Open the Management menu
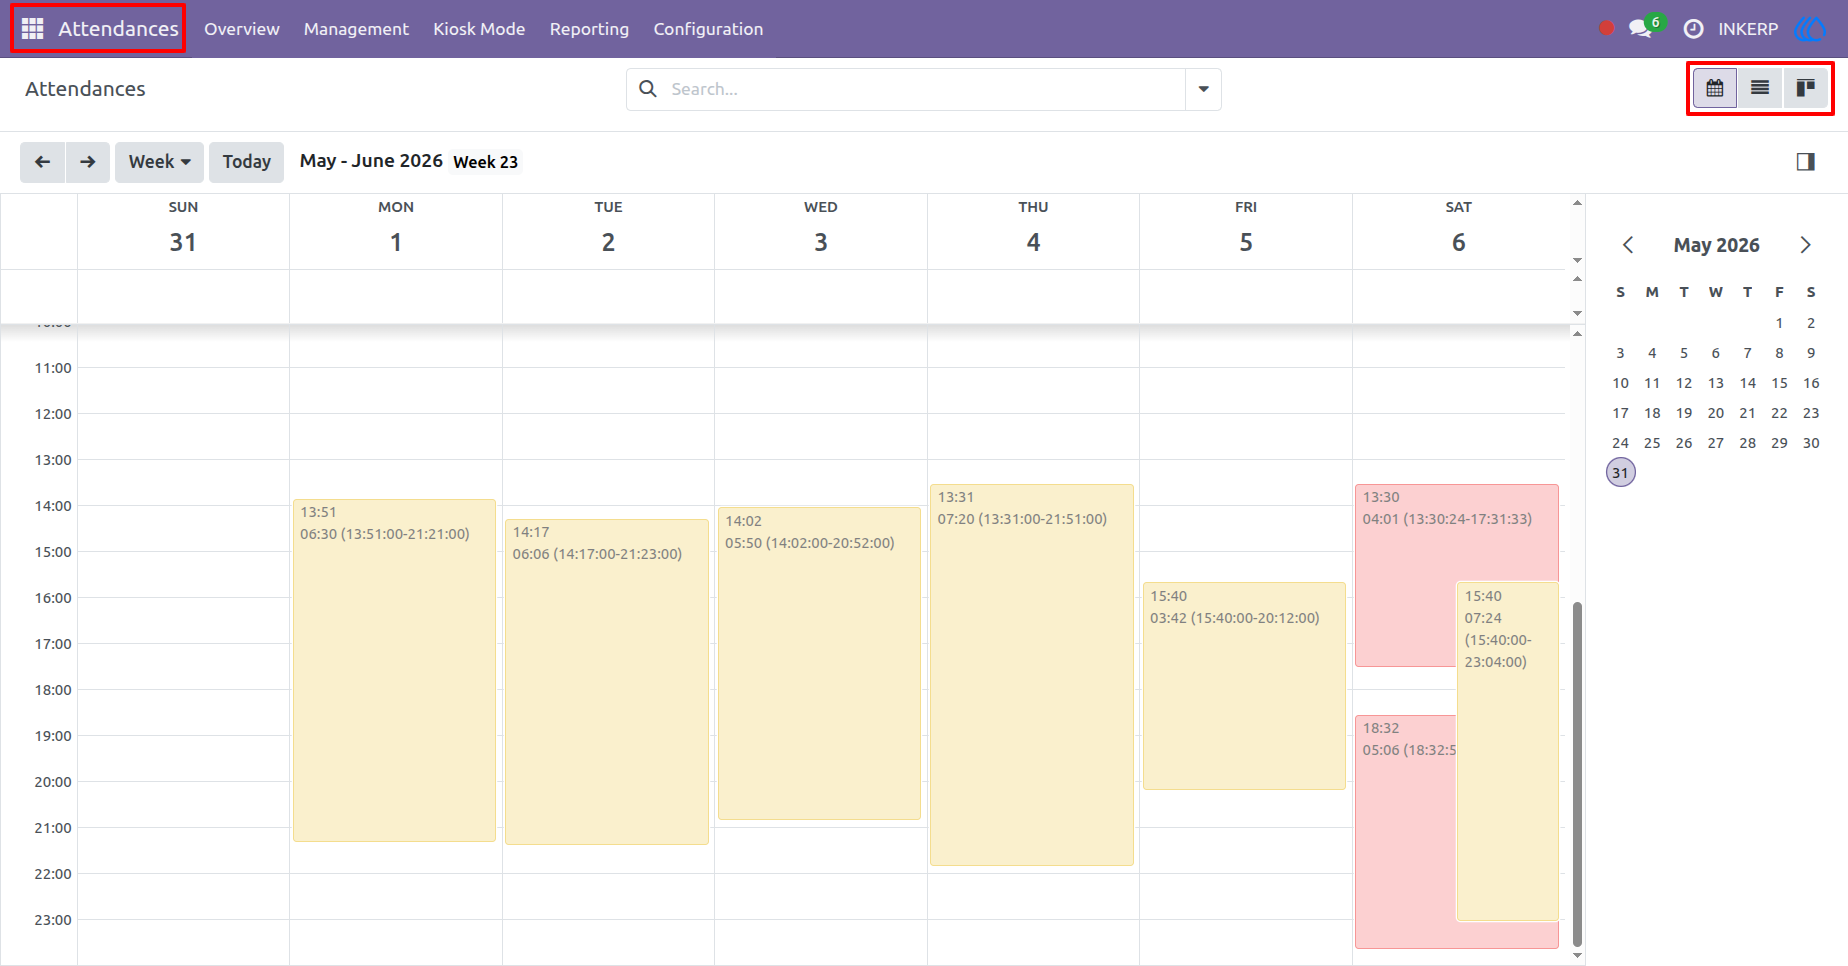The width and height of the screenshot is (1848, 966). point(356,29)
